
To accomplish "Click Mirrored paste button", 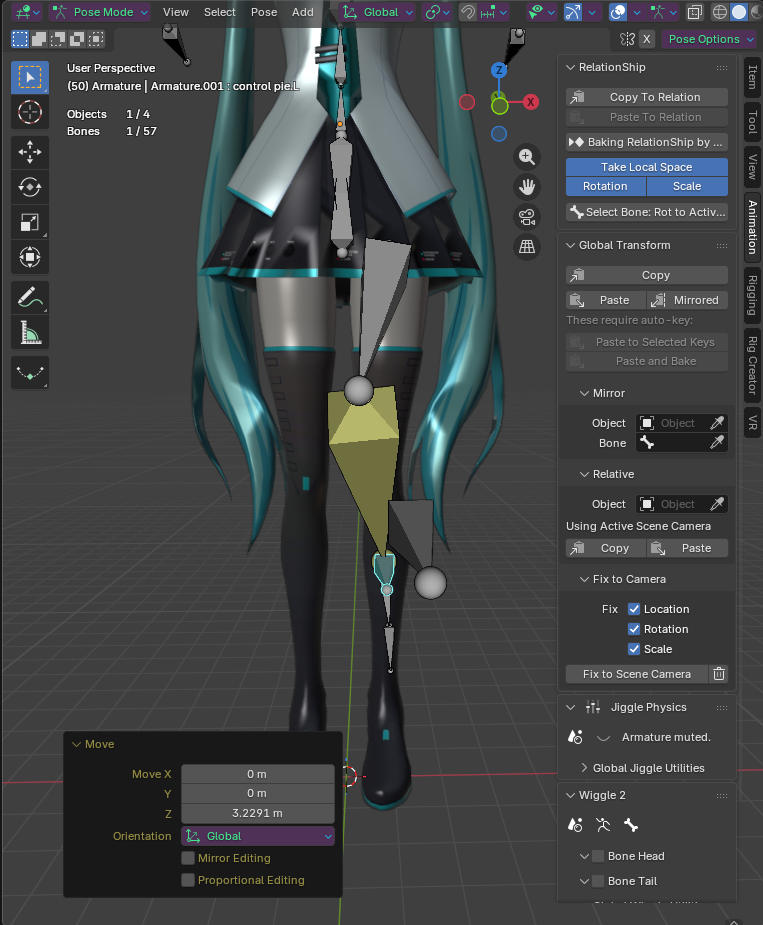I will [x=687, y=300].
